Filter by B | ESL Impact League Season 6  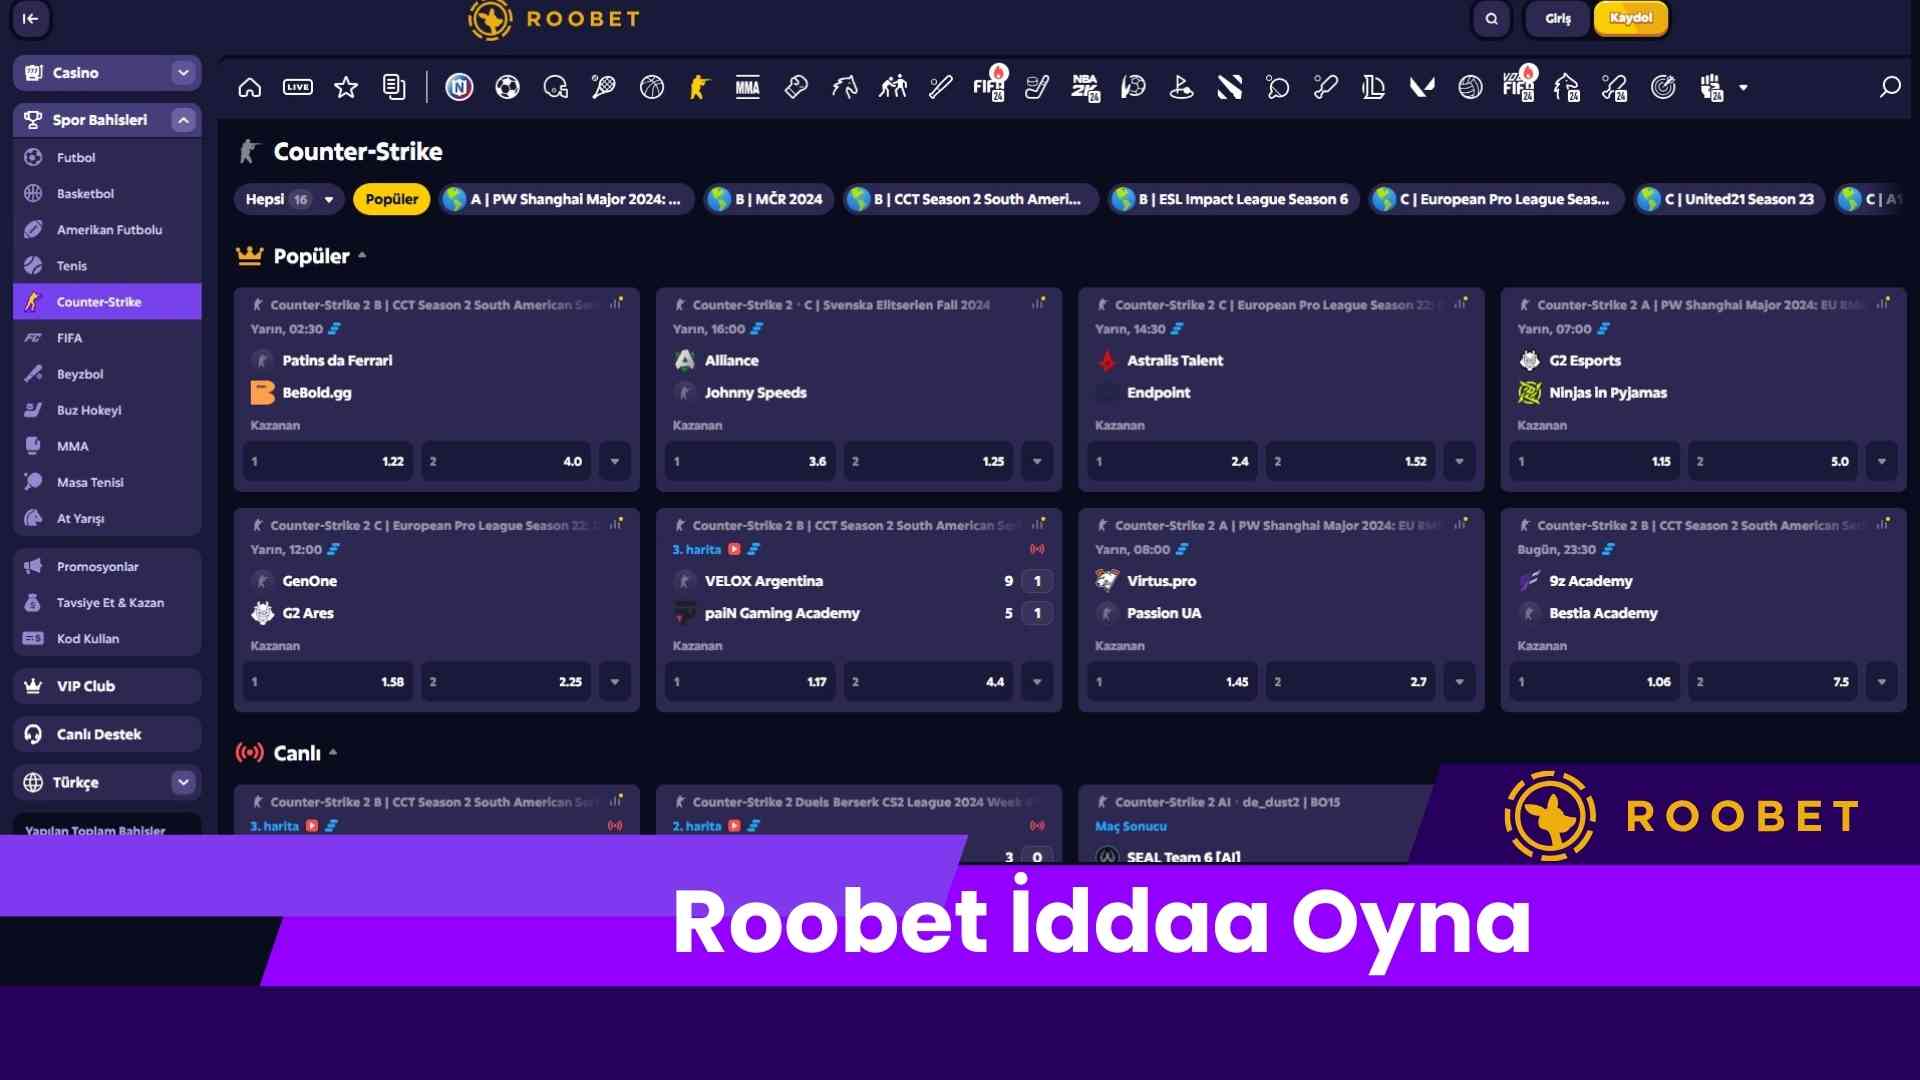coord(1233,199)
